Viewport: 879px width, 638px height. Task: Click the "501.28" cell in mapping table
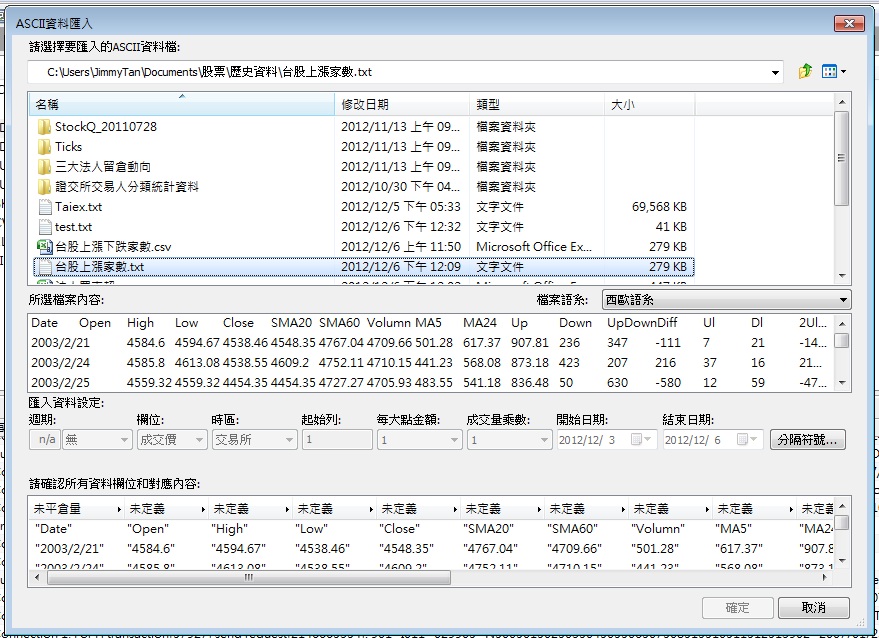655,549
